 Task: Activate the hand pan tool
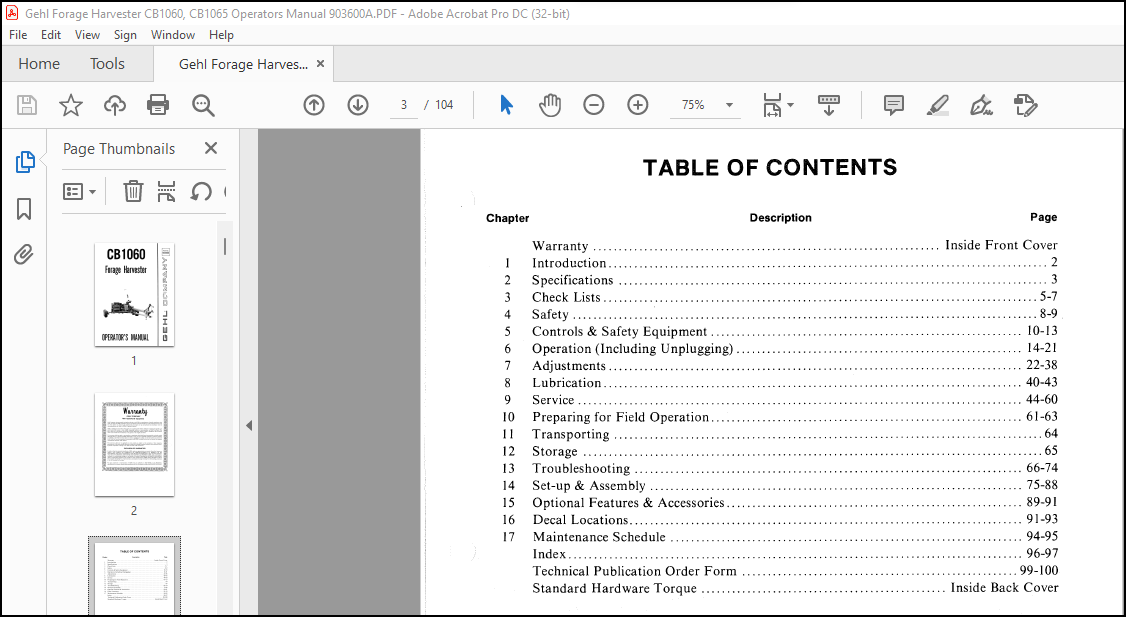point(549,105)
